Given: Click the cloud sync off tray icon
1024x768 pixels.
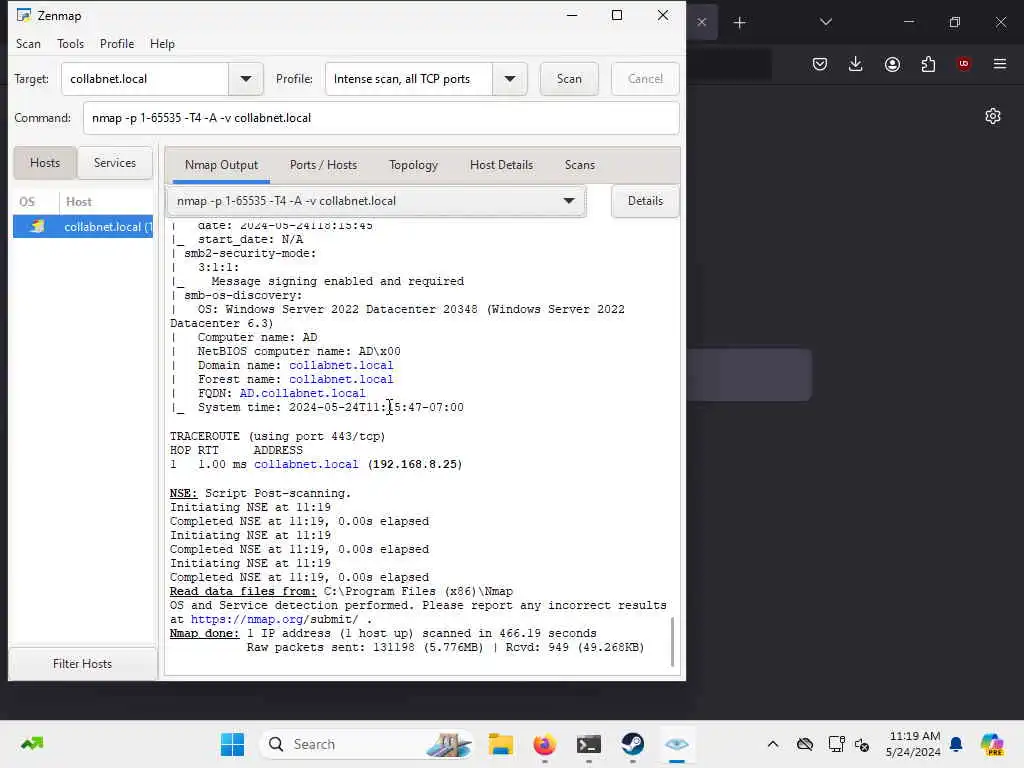Looking at the screenshot, I should pyautogui.click(x=805, y=744).
